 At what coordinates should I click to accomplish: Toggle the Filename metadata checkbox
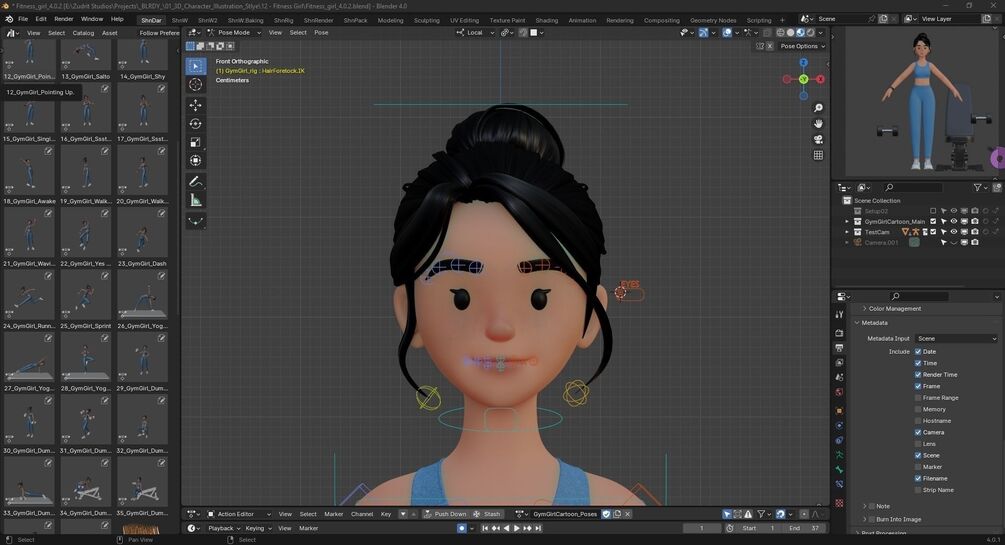(x=918, y=478)
